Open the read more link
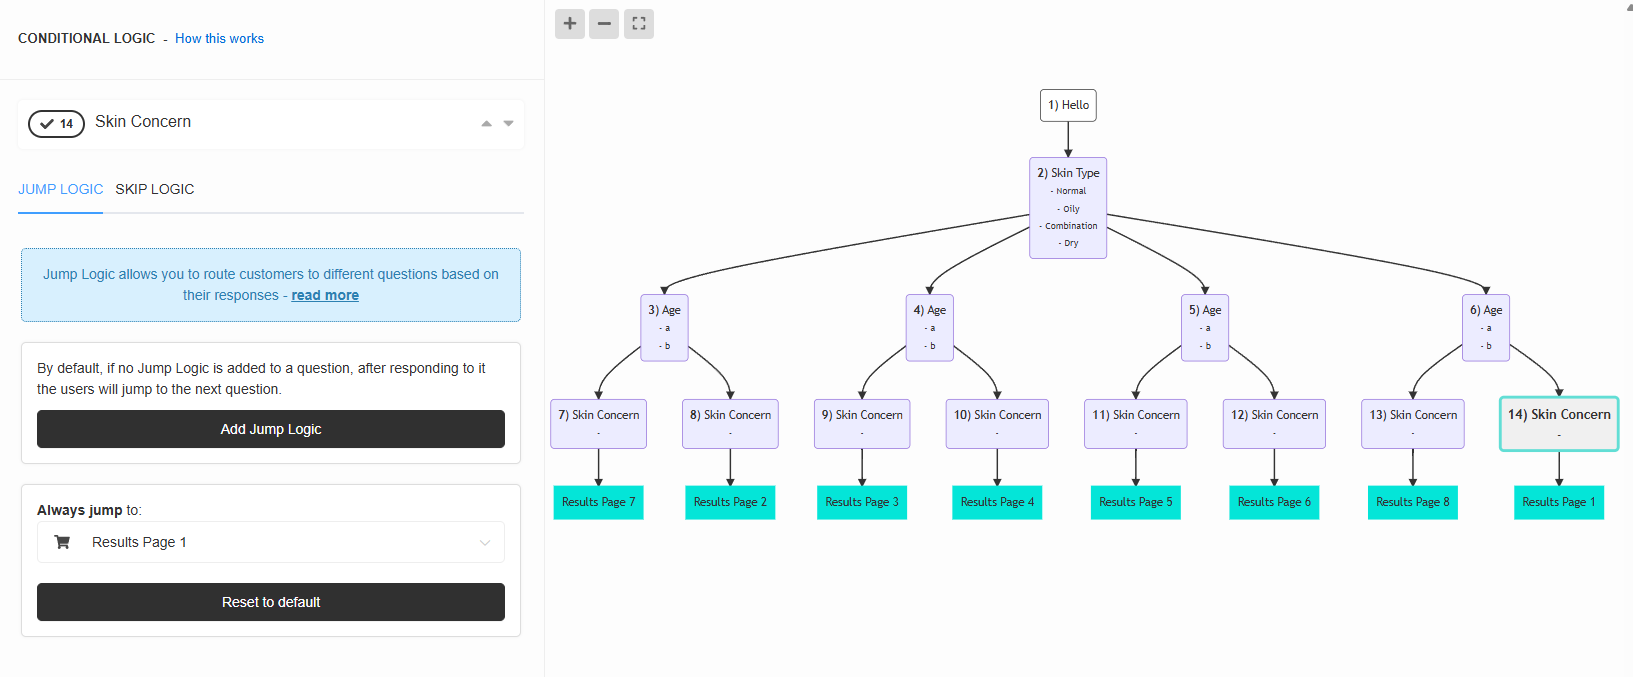 [x=325, y=295]
